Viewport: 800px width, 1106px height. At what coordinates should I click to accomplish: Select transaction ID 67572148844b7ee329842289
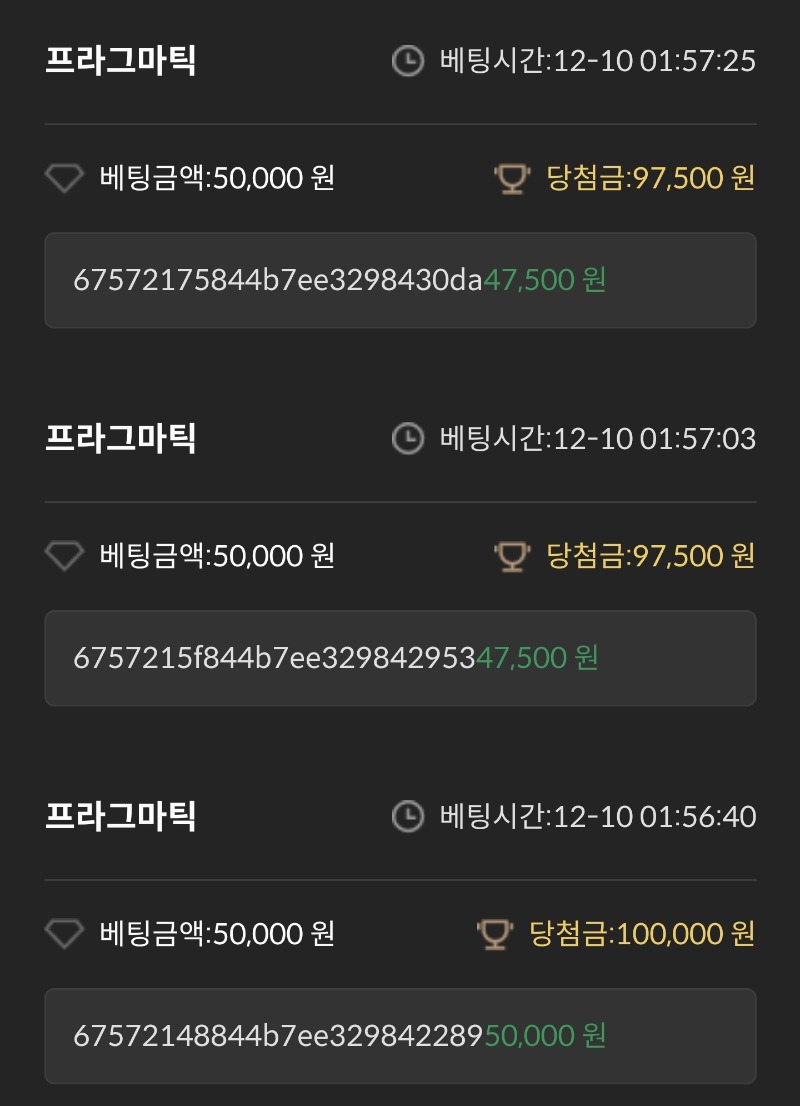click(x=278, y=1036)
